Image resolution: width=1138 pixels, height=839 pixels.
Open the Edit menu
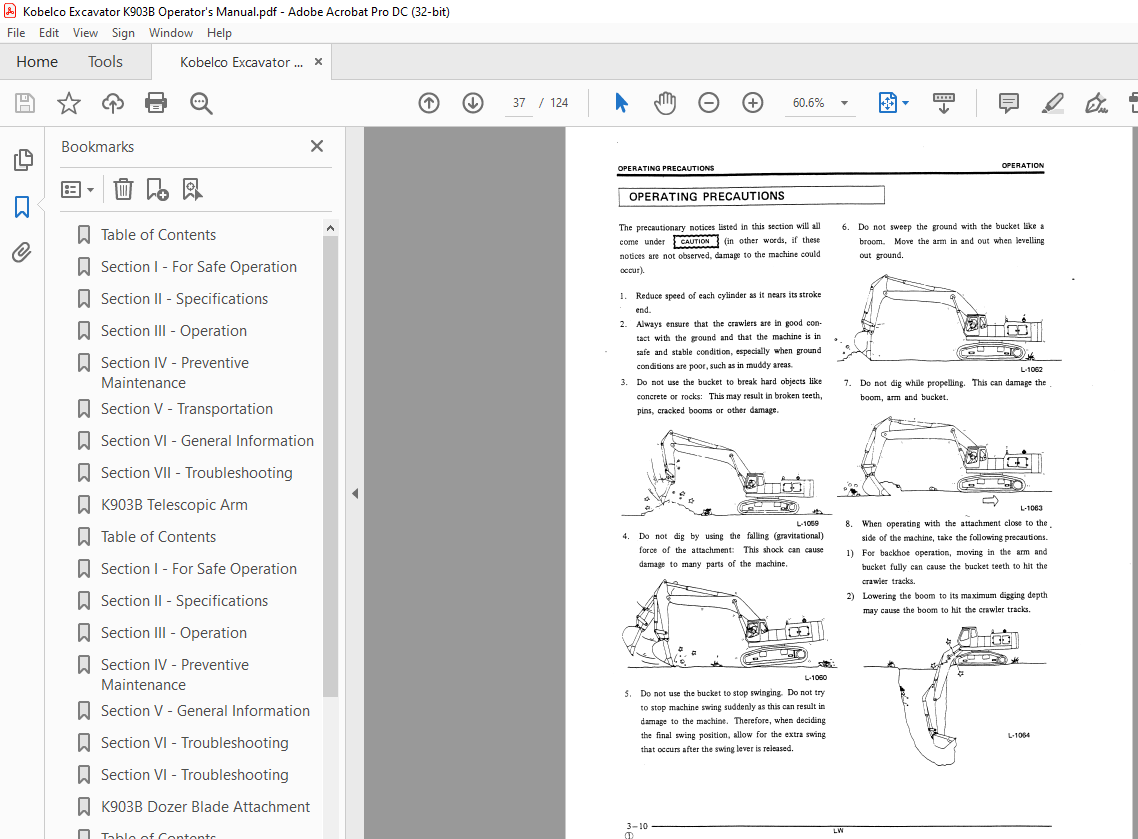coord(49,33)
